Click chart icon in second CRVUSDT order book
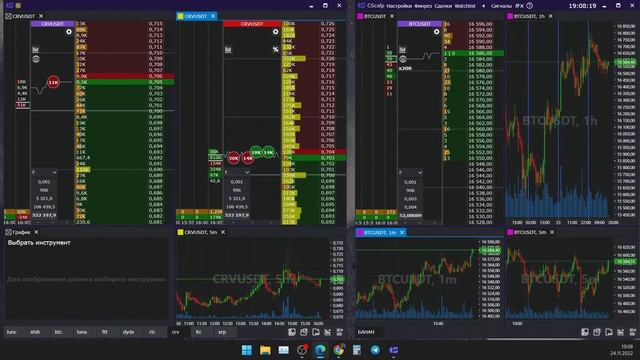This screenshot has height=360, width=640. pyautogui.click(x=228, y=50)
